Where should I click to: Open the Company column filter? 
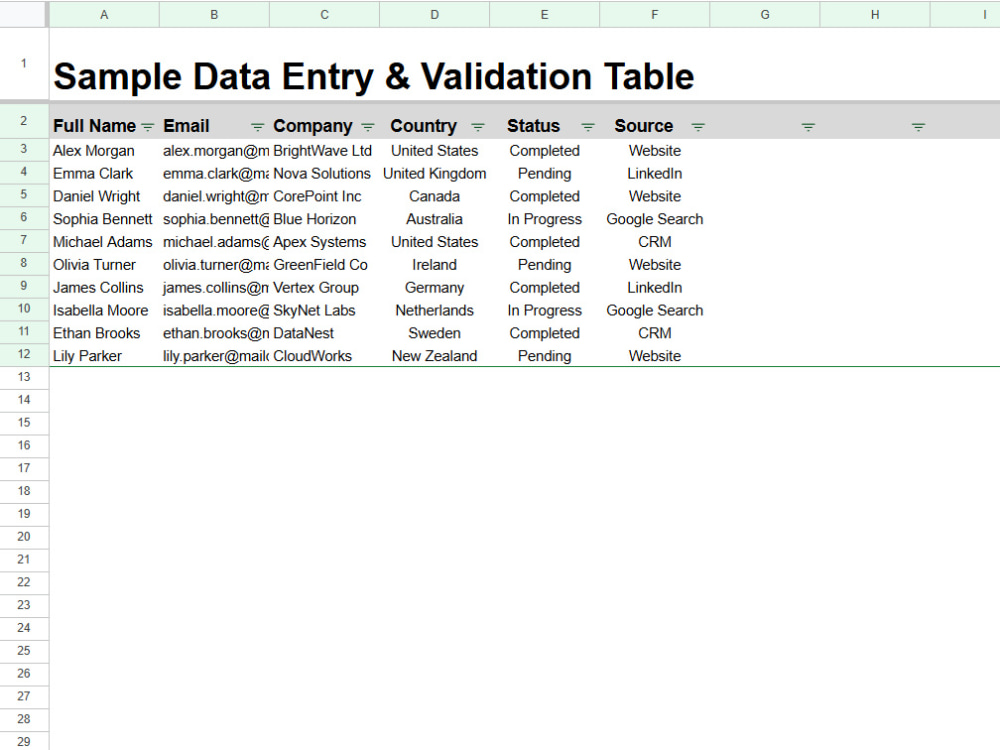(x=368, y=127)
